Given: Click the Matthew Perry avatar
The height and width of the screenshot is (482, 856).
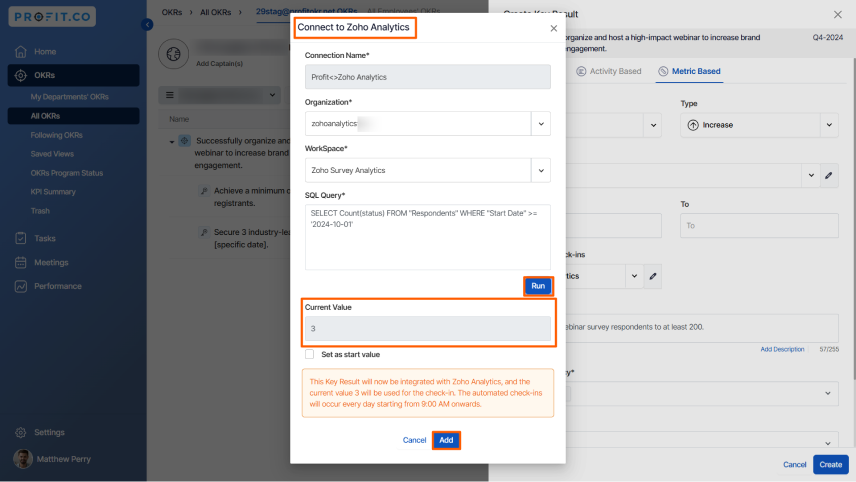Looking at the screenshot, I should coord(23,459).
